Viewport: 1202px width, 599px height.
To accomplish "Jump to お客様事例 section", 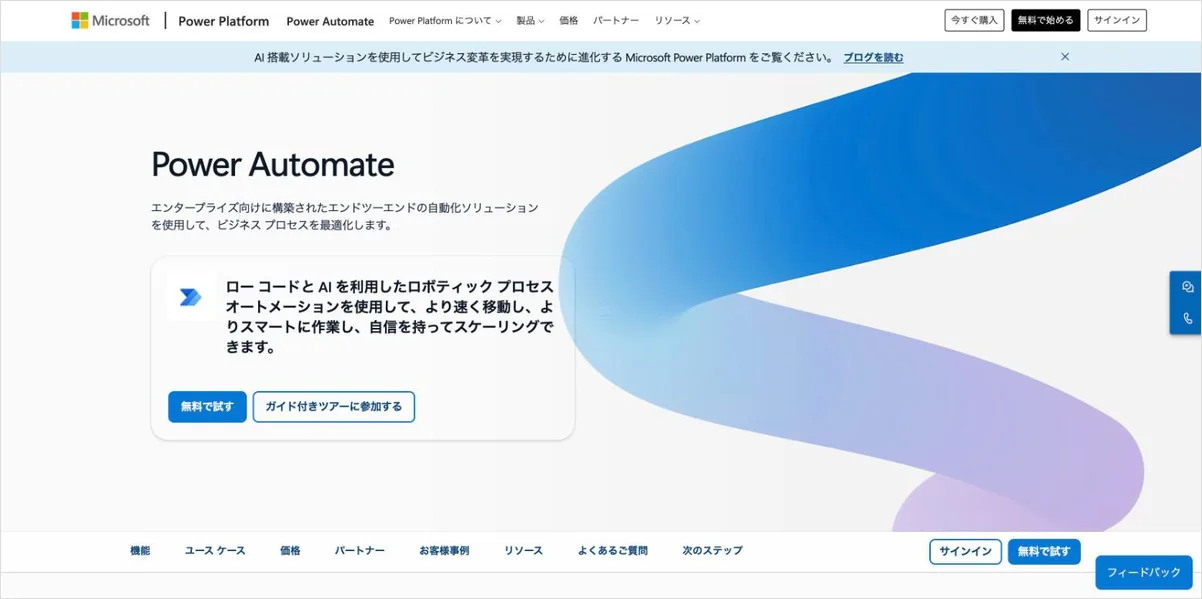I will point(444,551).
